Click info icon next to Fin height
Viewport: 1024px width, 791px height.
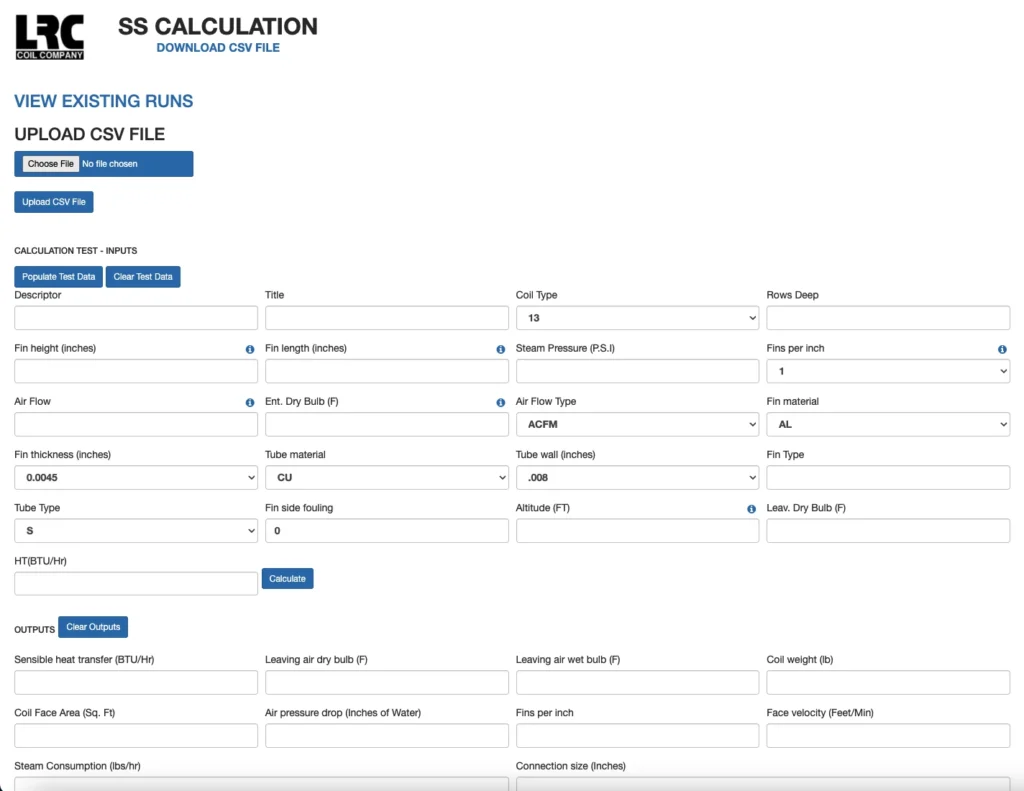coord(250,350)
